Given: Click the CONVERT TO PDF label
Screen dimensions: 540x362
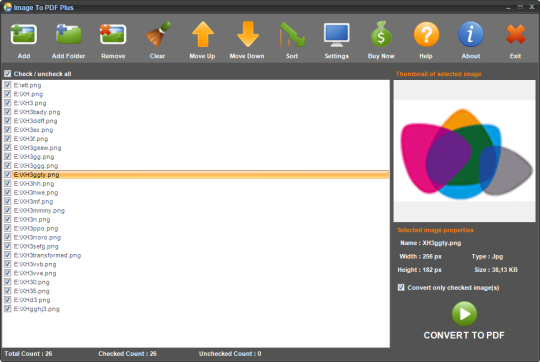Looking at the screenshot, I should pyautogui.click(x=464, y=335).
